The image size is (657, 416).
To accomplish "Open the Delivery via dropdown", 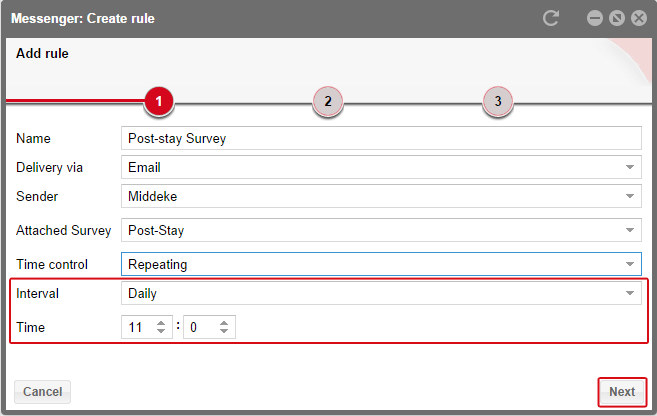I will (x=630, y=167).
